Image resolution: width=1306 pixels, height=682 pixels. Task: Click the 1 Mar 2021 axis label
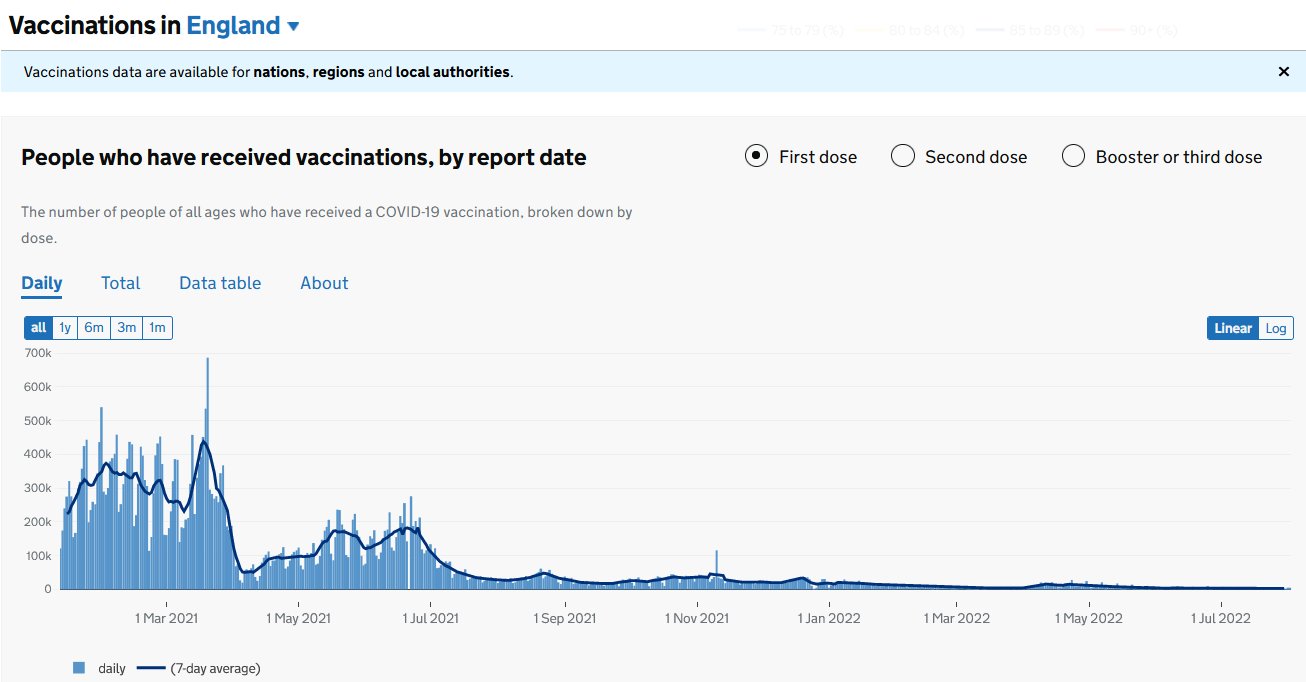(x=167, y=618)
